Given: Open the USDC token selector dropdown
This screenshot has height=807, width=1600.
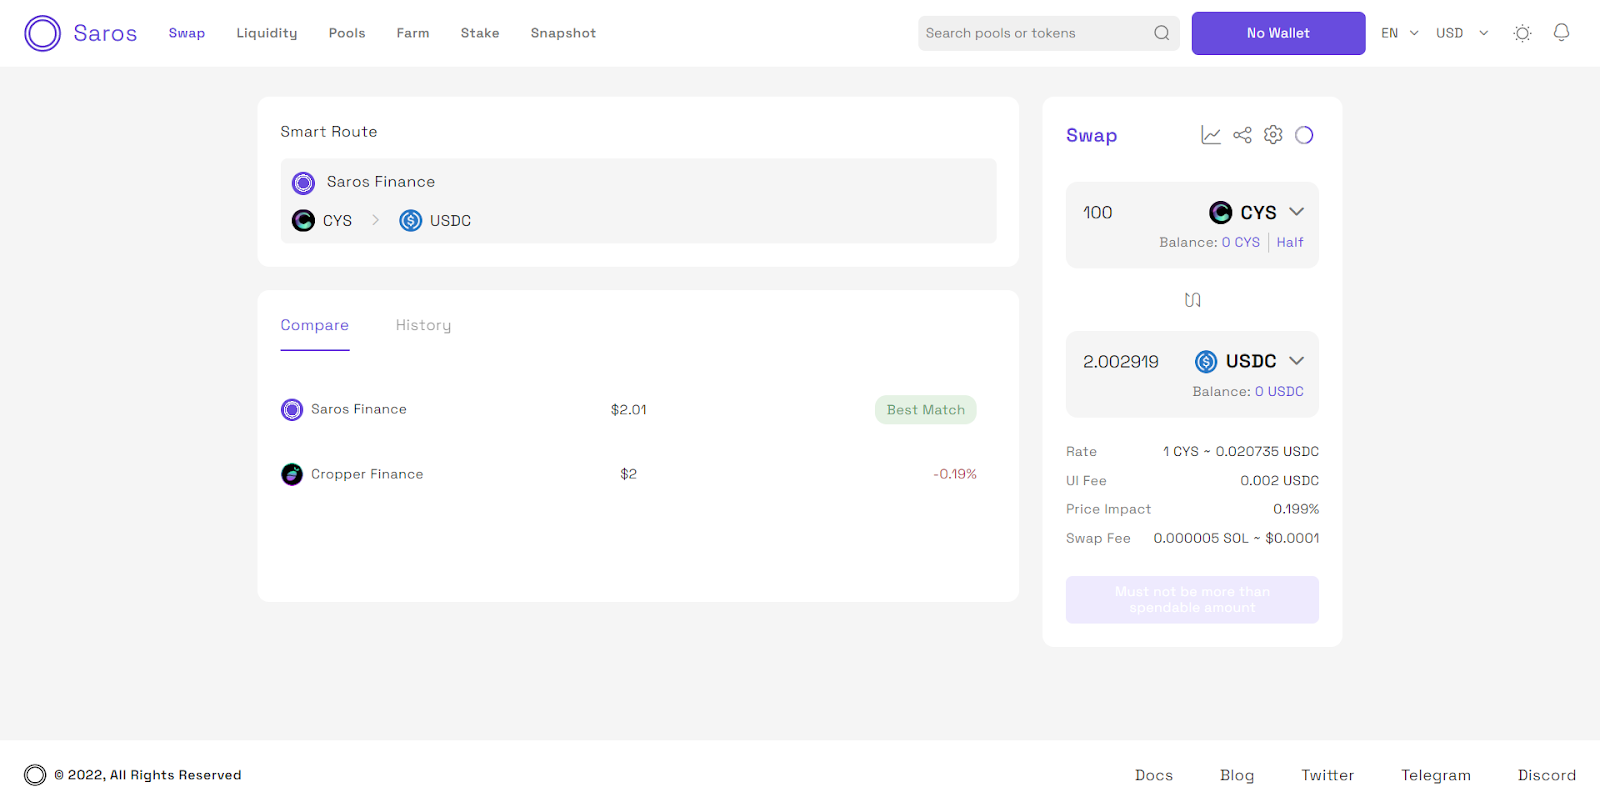Looking at the screenshot, I should (1250, 361).
